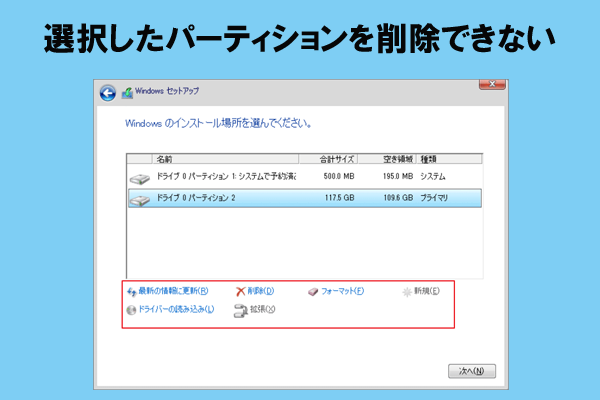Click the greyed new partition star icon
The image size is (600, 400).
(x=407, y=292)
